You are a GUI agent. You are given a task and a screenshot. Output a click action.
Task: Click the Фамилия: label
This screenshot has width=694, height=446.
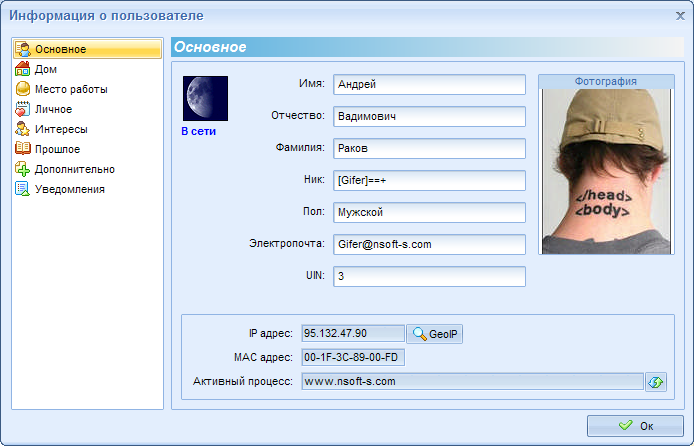(300, 147)
